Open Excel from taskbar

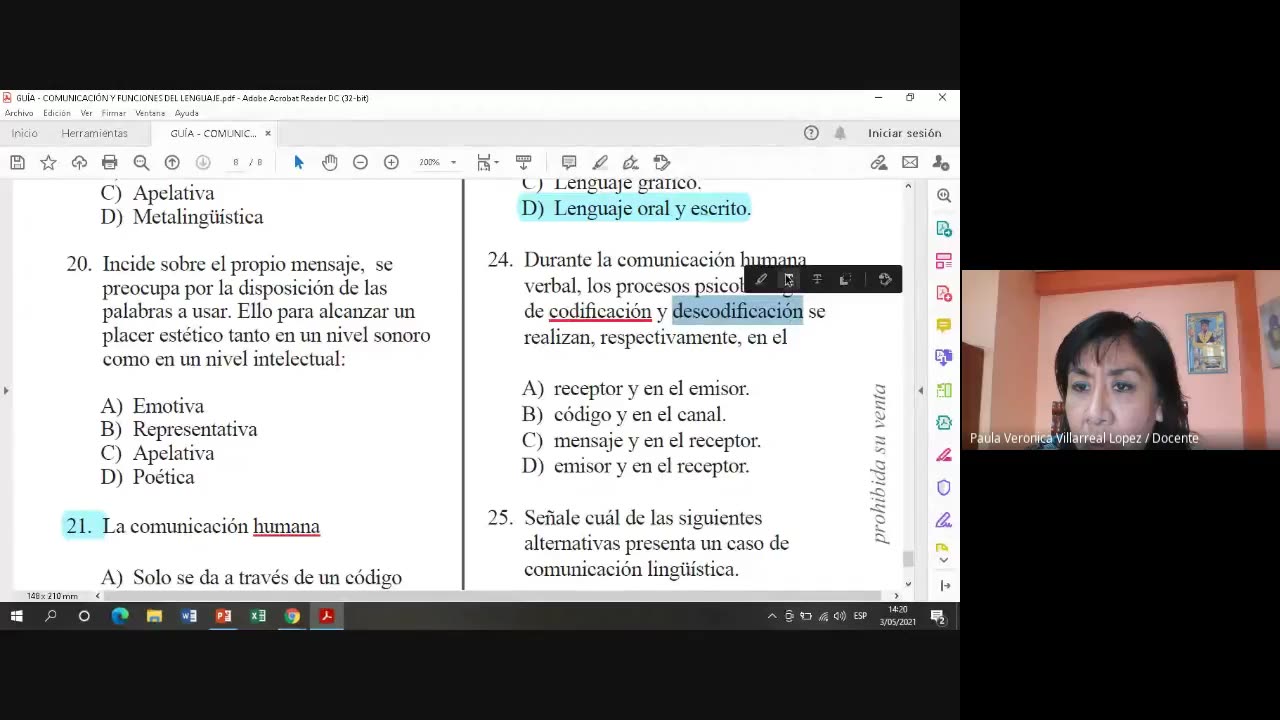tap(258, 616)
